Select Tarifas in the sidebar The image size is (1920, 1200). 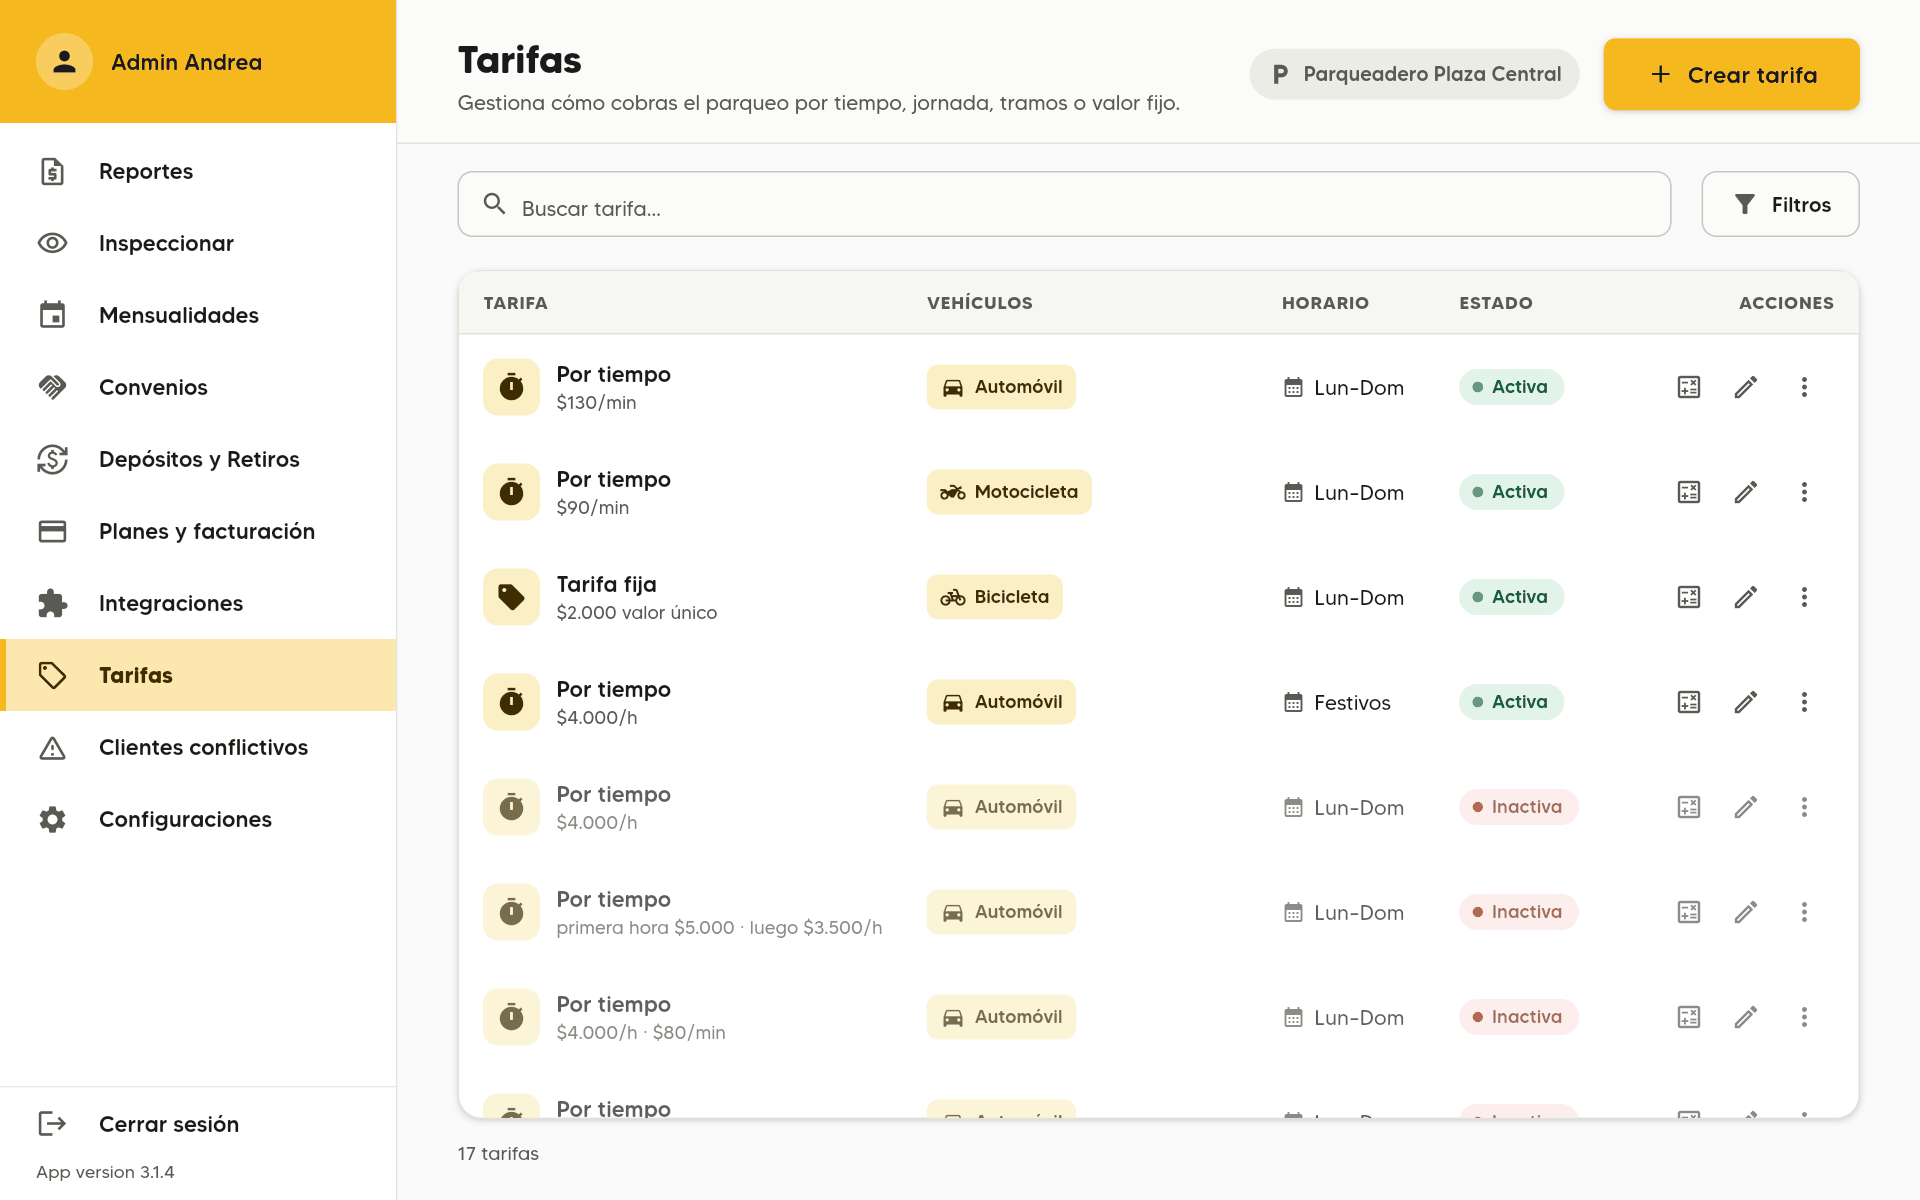click(x=198, y=675)
